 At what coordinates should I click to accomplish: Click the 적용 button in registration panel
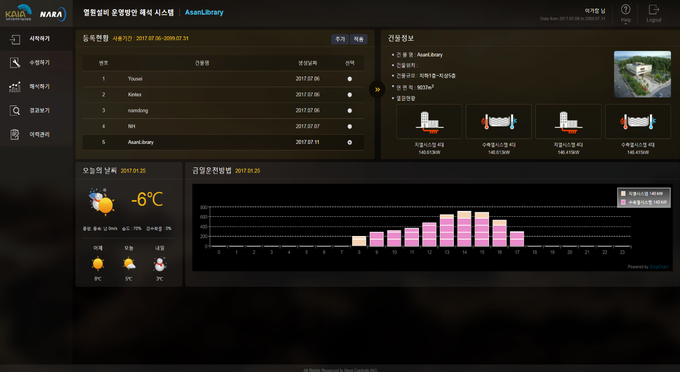click(x=359, y=39)
